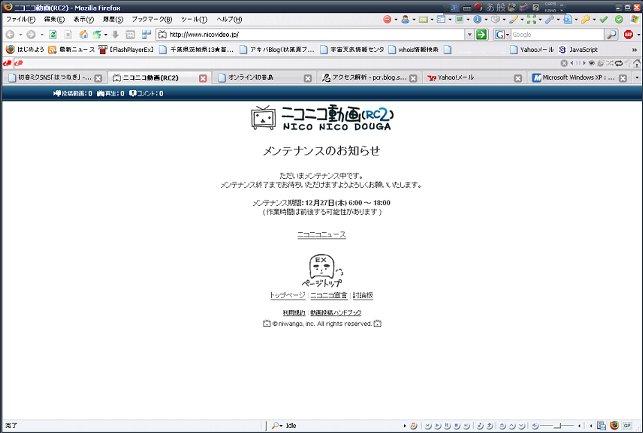Click the Forward navigation arrow button

click(x=31, y=35)
